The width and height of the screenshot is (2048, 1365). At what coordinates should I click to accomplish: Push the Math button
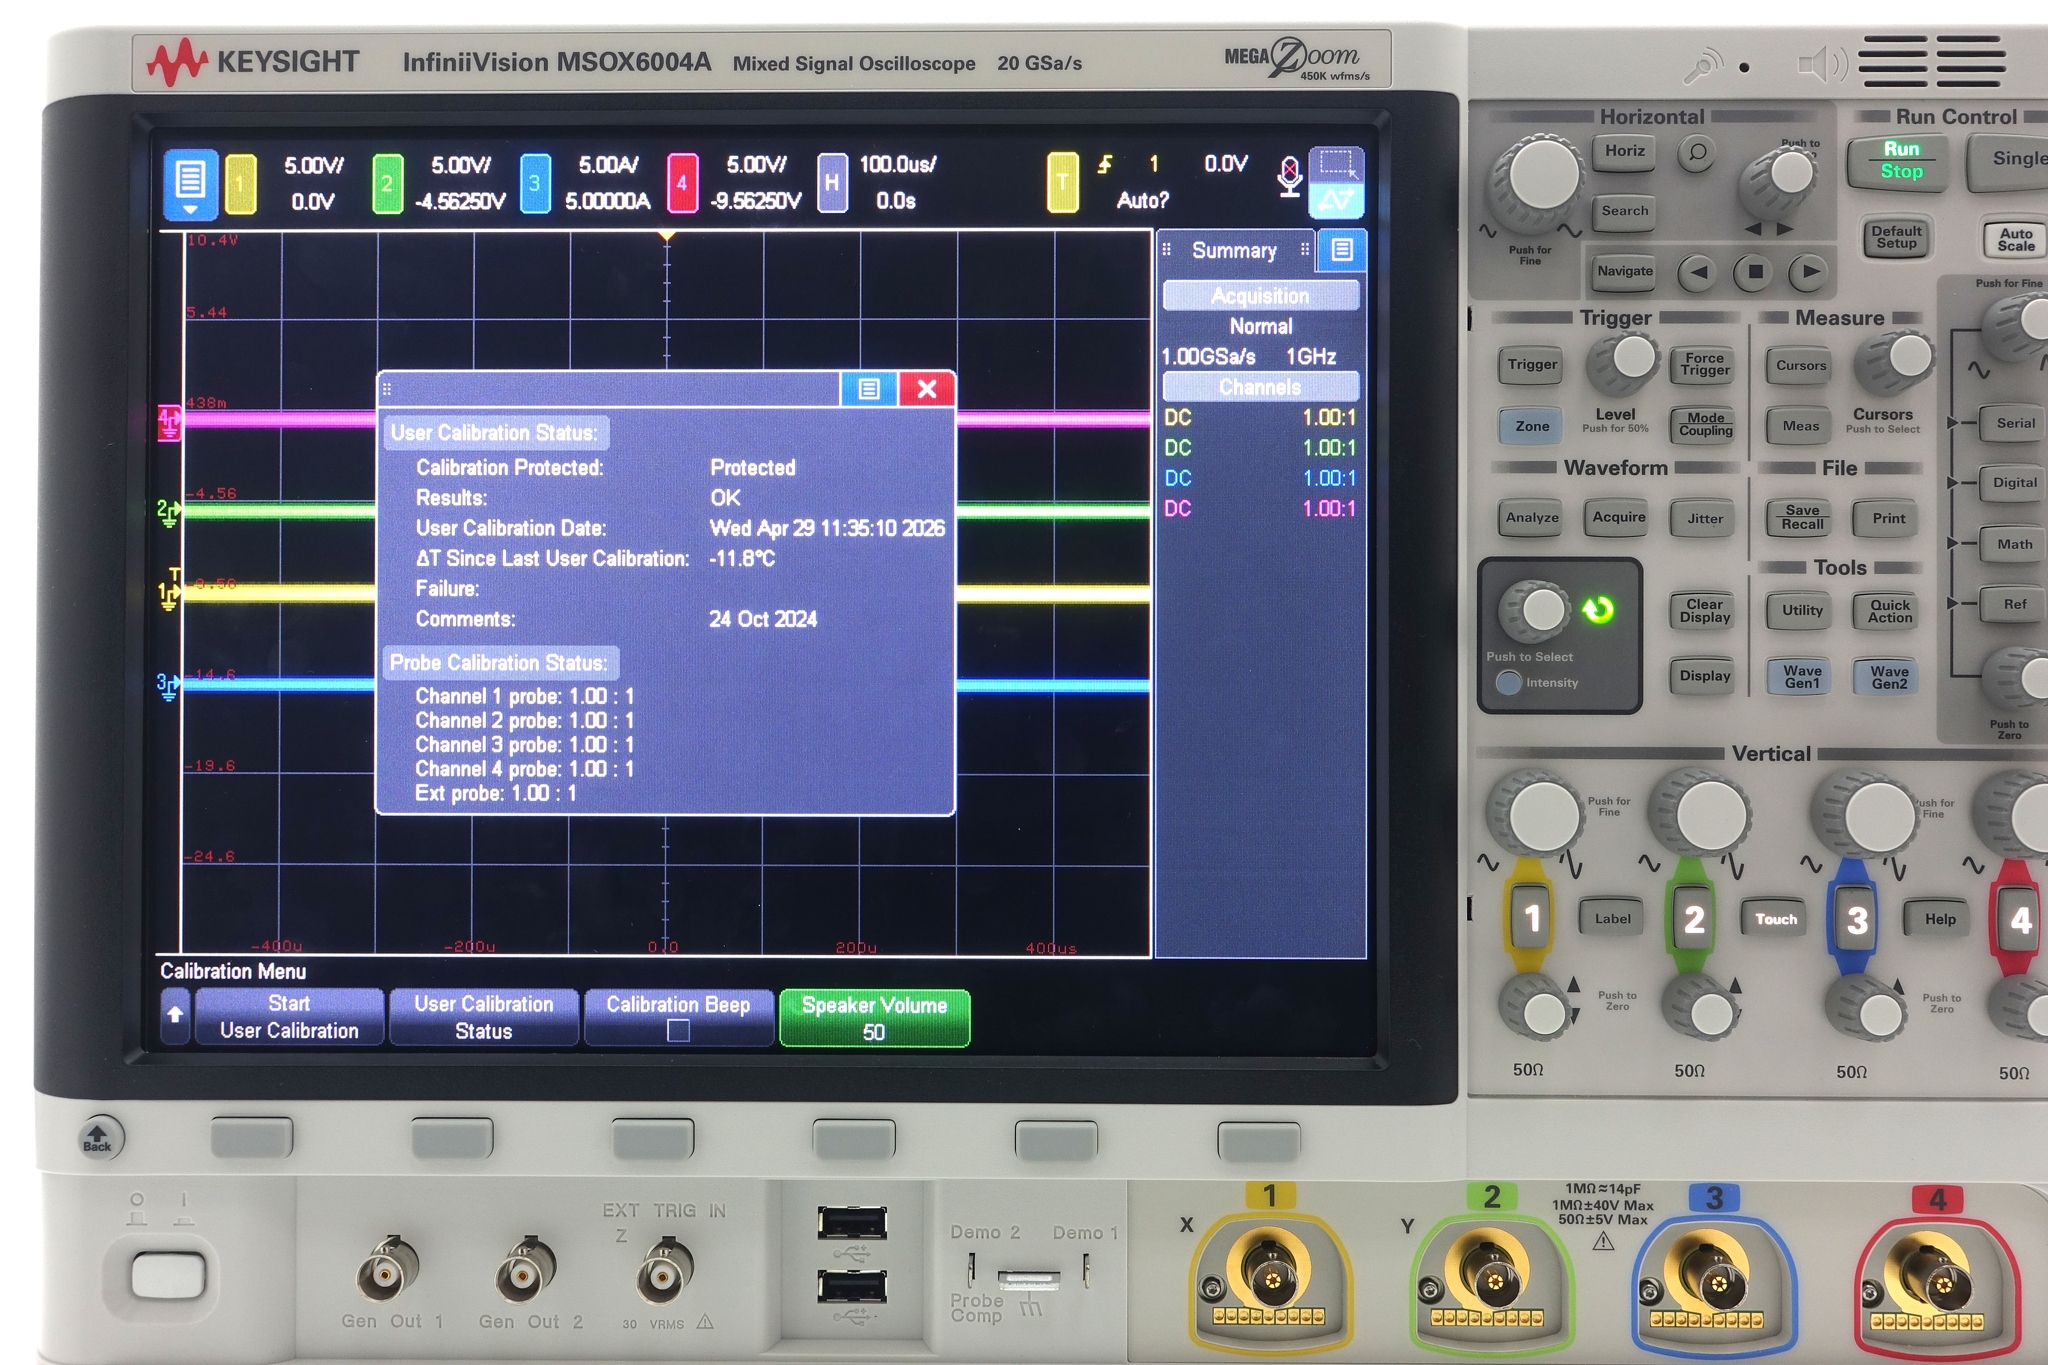tap(2014, 545)
